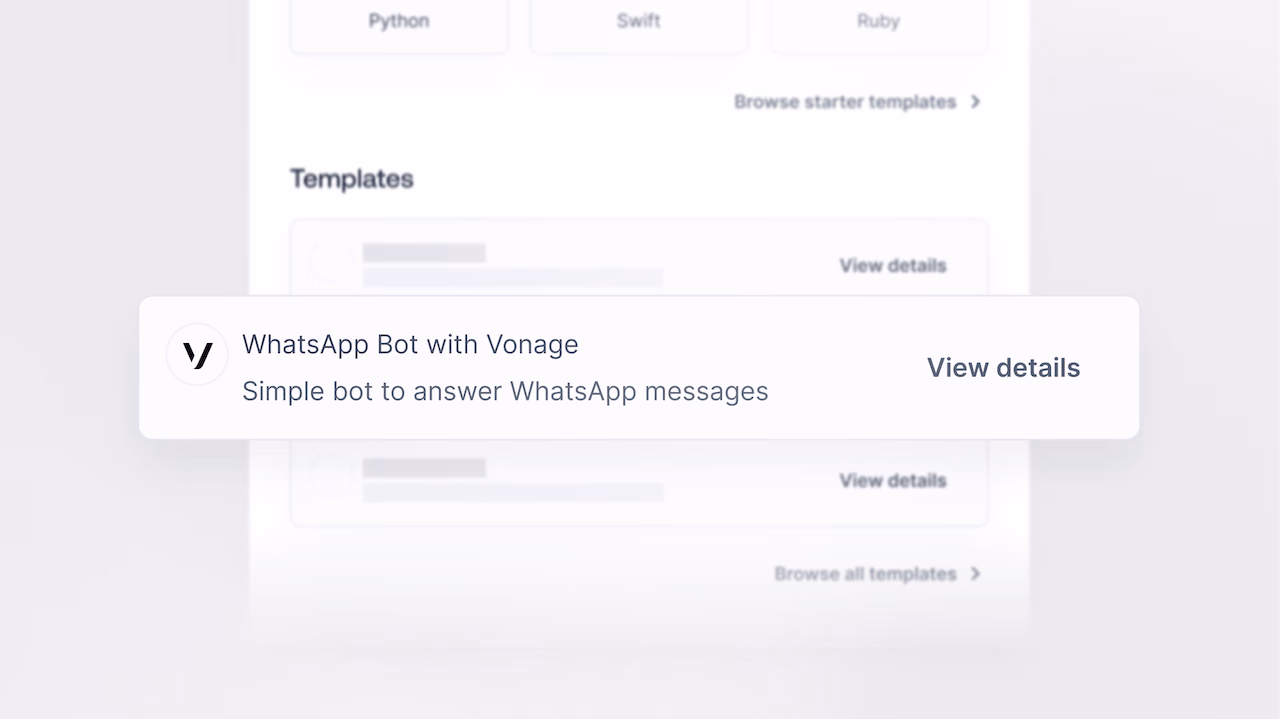Click the WhatsApp Bot with Vonage title

[x=410, y=344]
